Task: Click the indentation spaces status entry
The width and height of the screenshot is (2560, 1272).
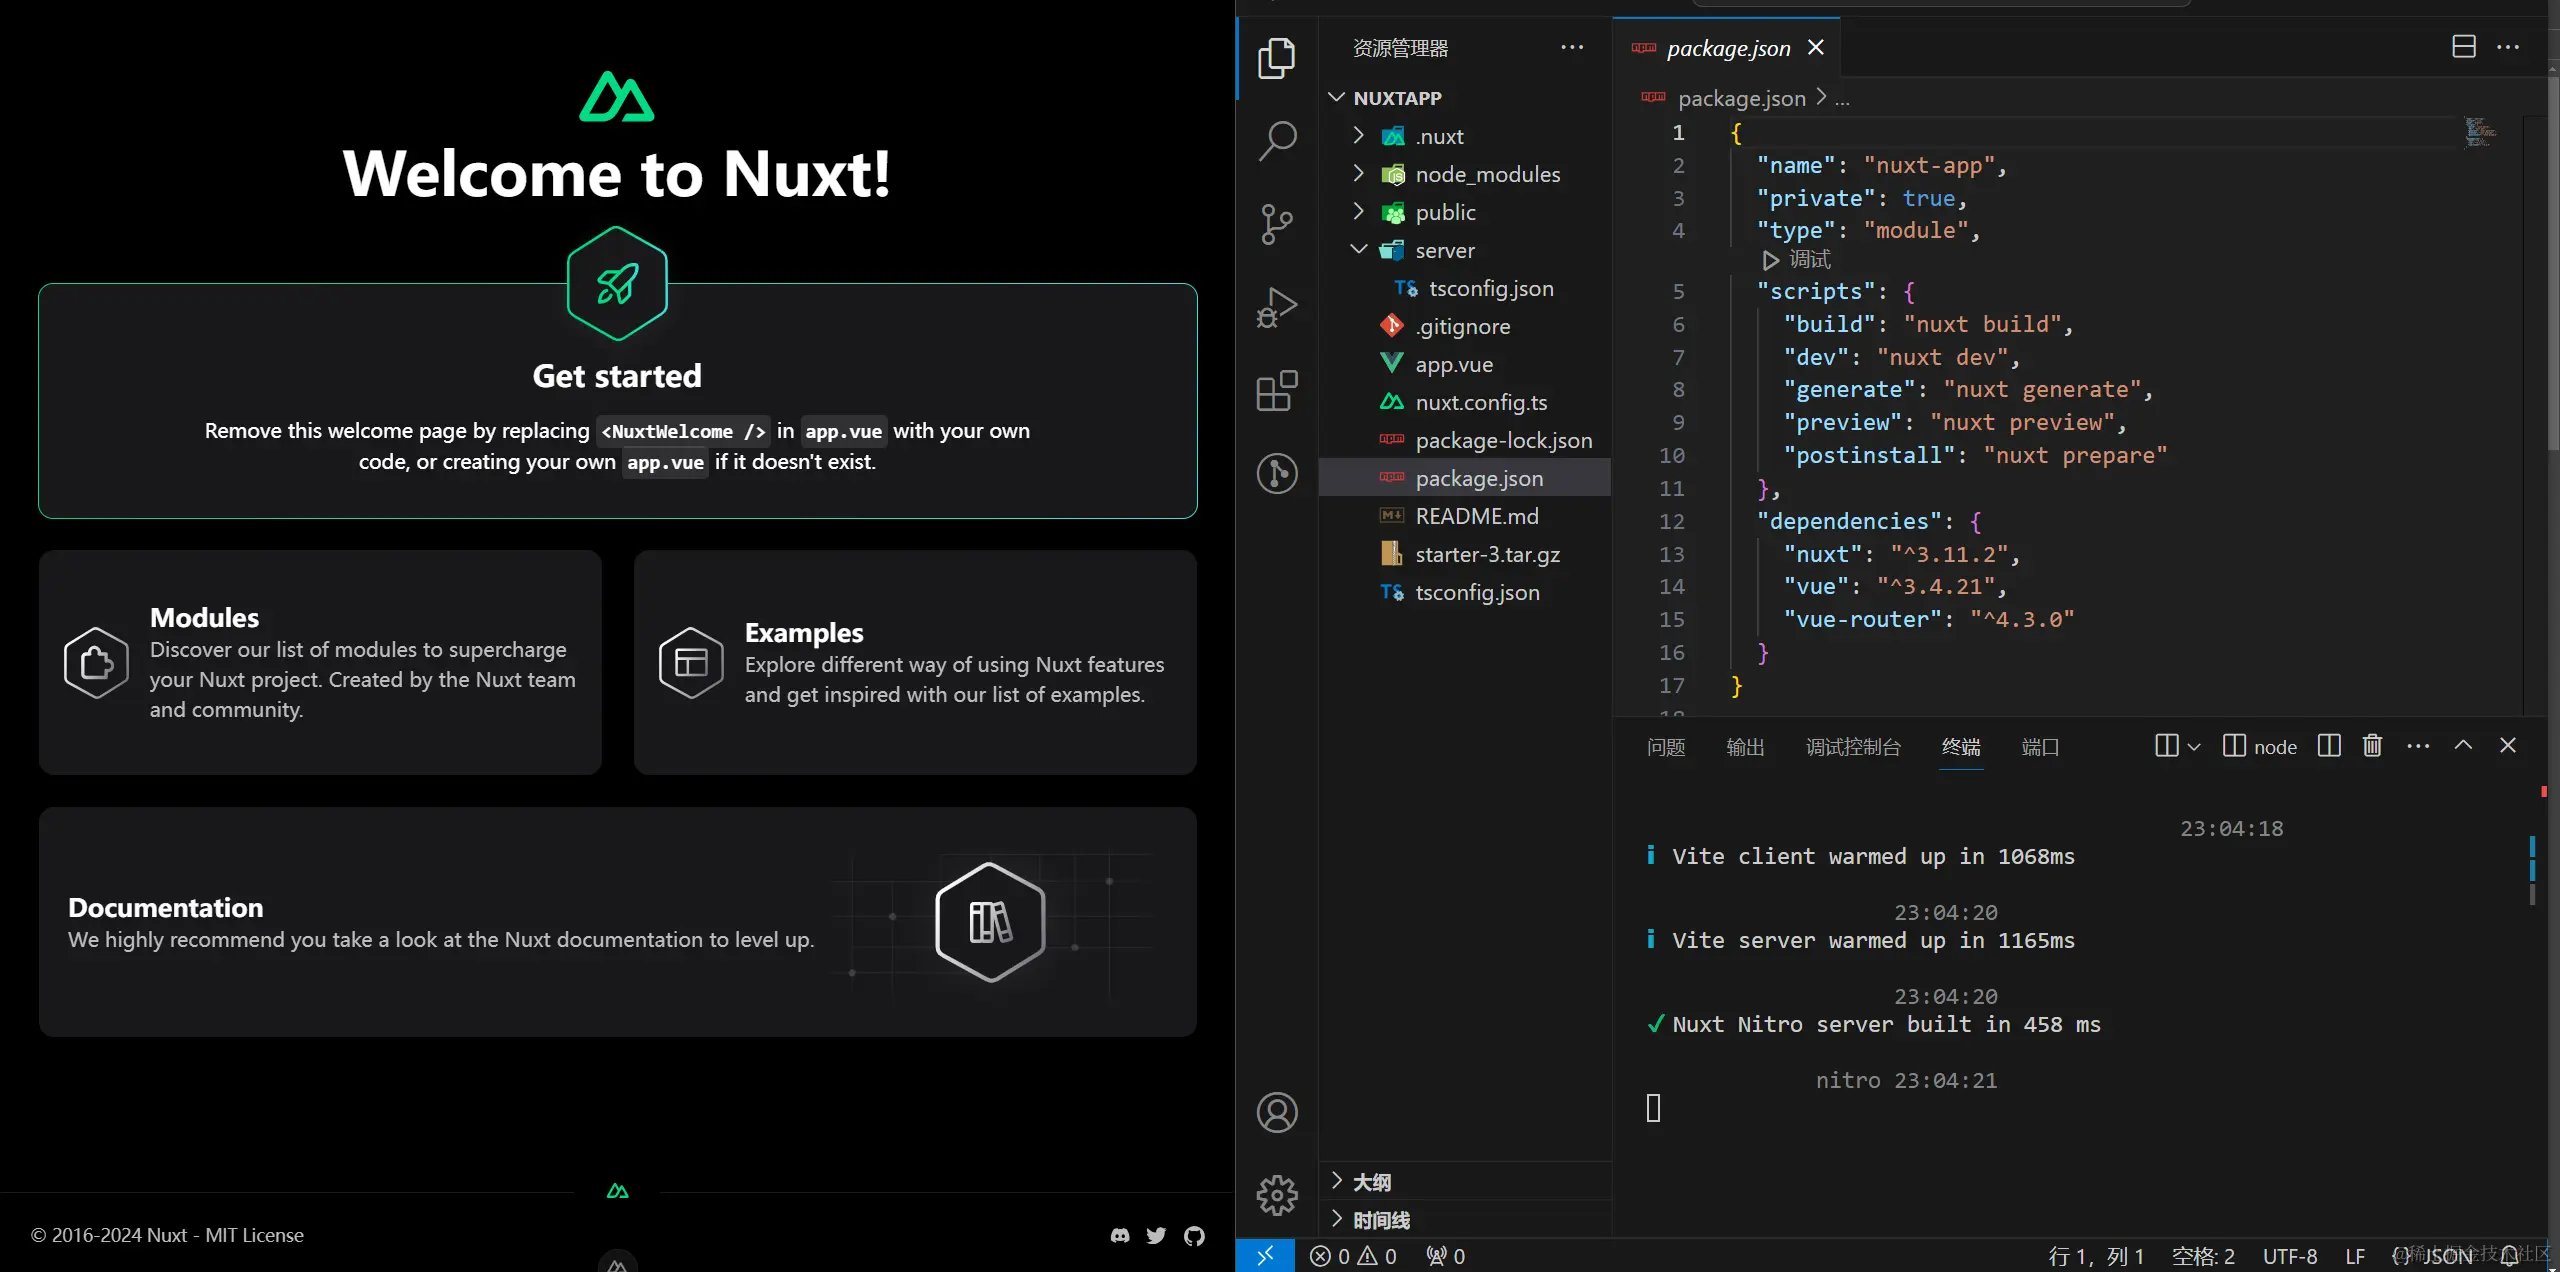Action: [2203, 1256]
